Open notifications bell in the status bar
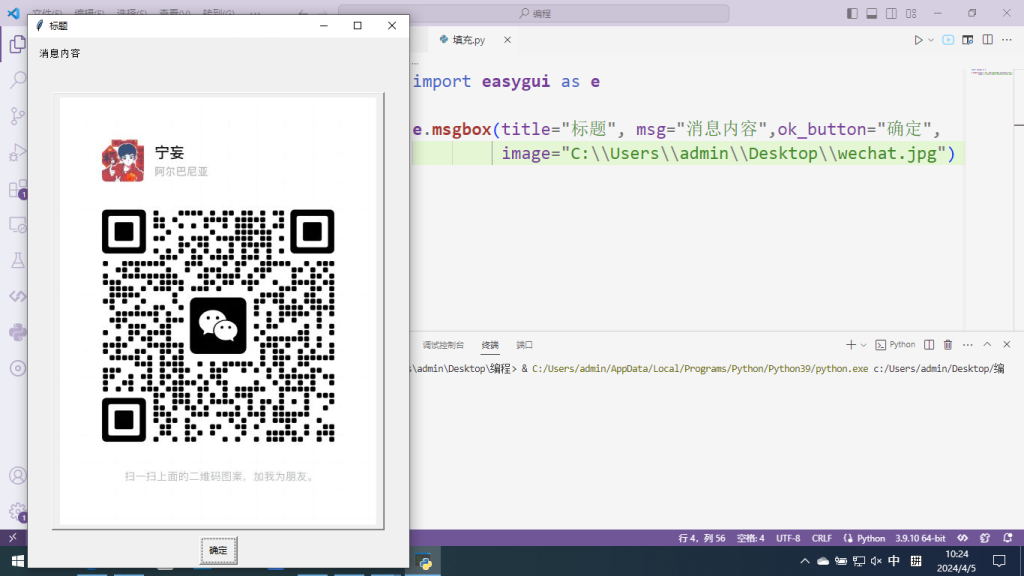The width and height of the screenshot is (1024, 576). [1008, 538]
